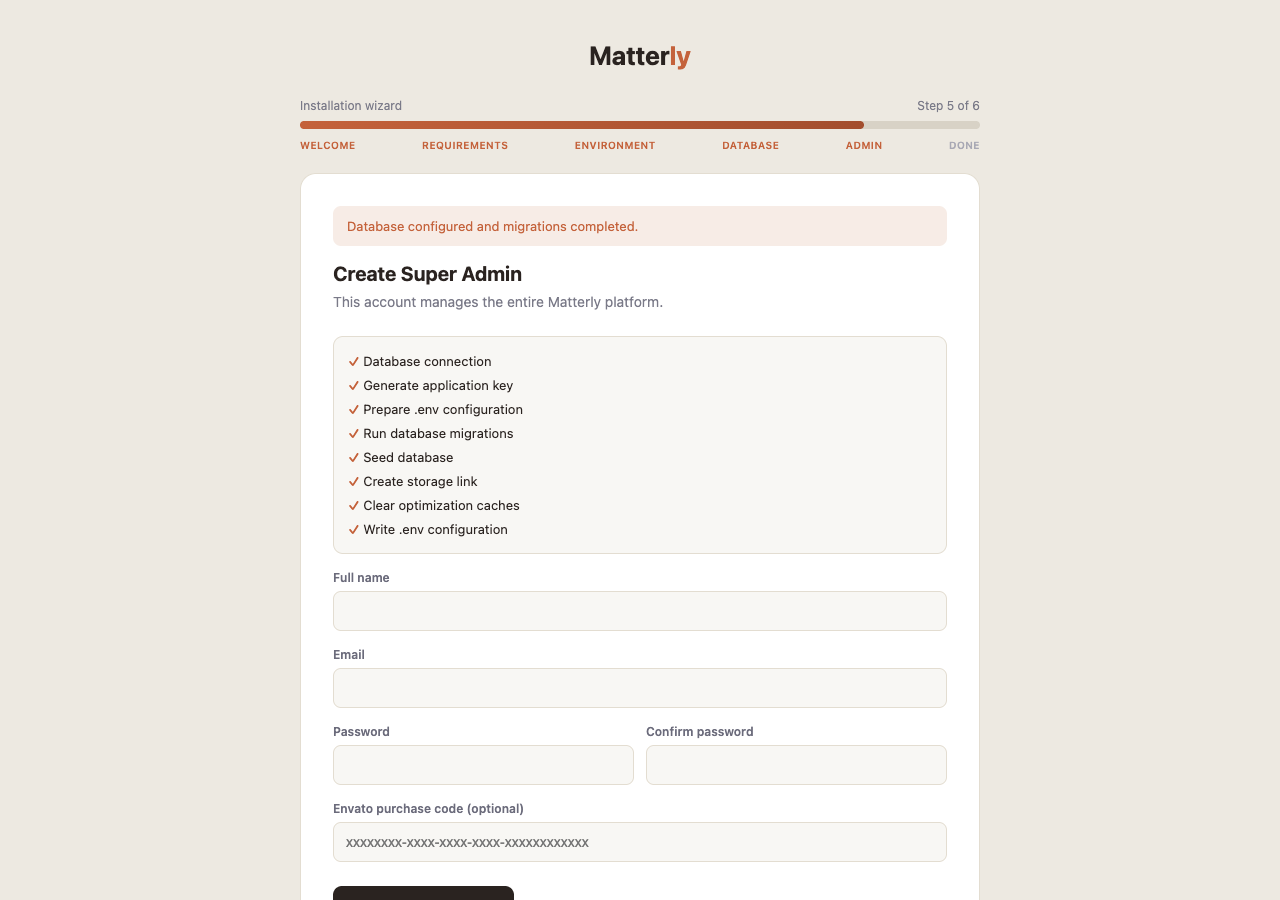Click the dark submit button below the form
Viewport: 1280px width, 900px height.
pos(423,893)
